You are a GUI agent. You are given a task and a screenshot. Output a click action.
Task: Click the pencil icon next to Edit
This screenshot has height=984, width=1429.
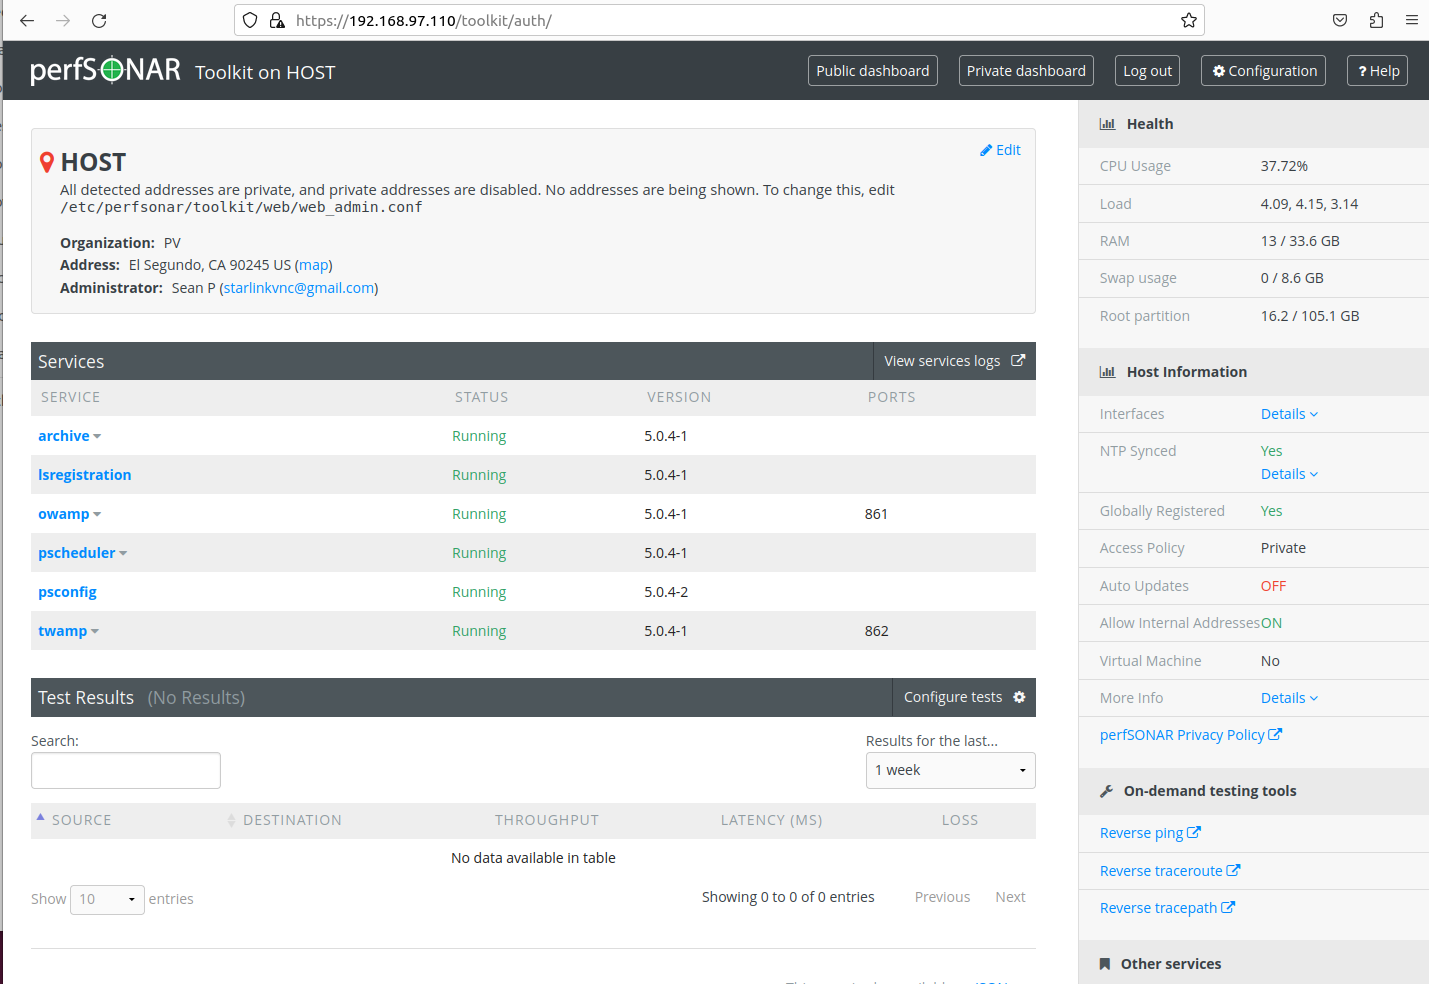[x=986, y=150]
